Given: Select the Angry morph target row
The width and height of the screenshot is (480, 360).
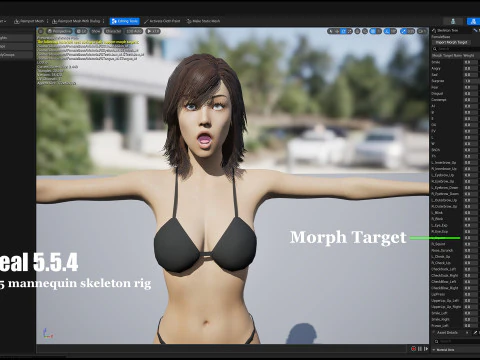Looking at the screenshot, I should (436, 68).
